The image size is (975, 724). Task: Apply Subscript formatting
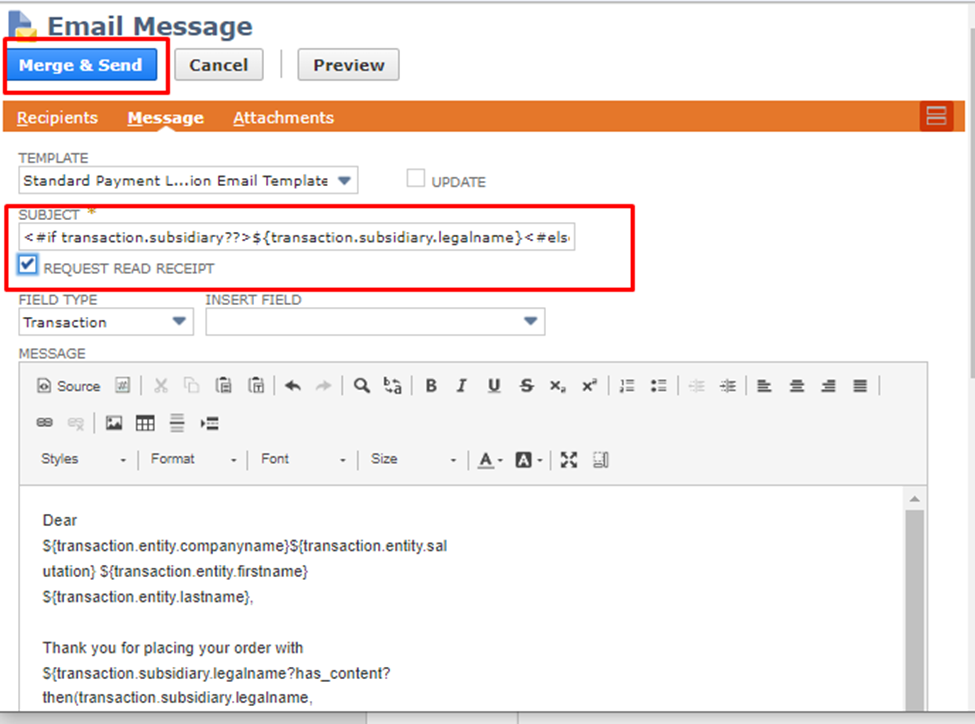tap(557, 386)
